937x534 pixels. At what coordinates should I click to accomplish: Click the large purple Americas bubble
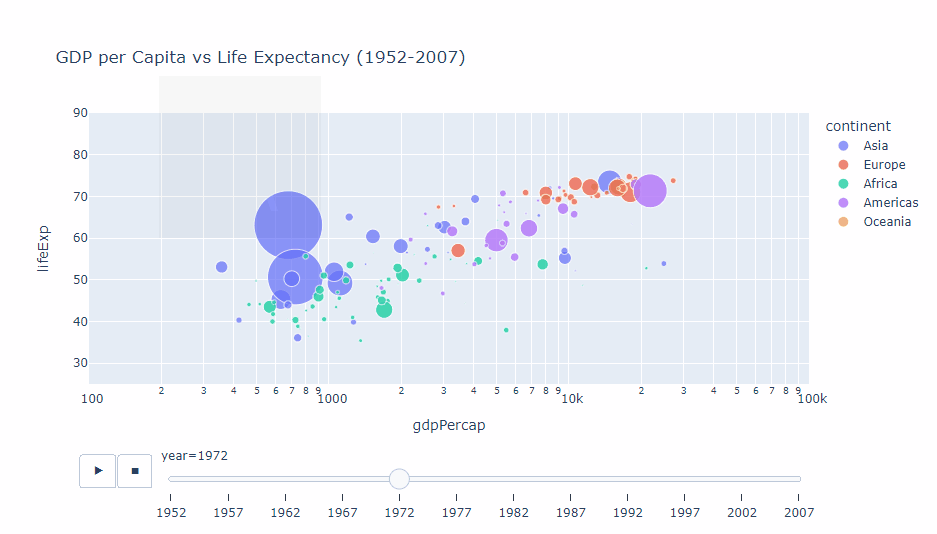click(x=650, y=190)
